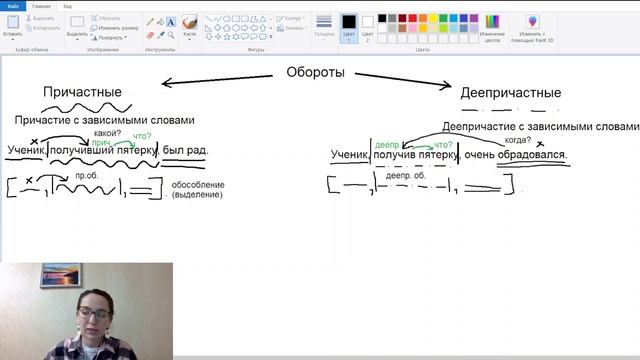Select the Color picker eyedropper tool
Viewport: 640px width, 360px height.
coord(160,36)
